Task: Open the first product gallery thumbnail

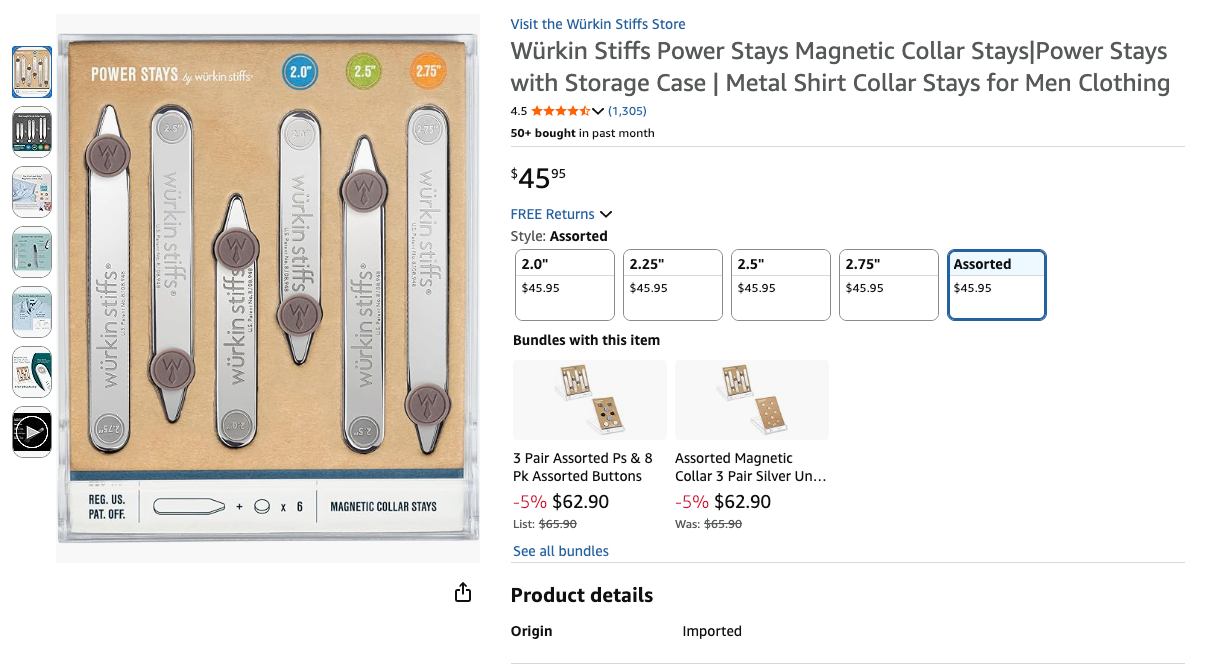Action: click(x=31, y=71)
